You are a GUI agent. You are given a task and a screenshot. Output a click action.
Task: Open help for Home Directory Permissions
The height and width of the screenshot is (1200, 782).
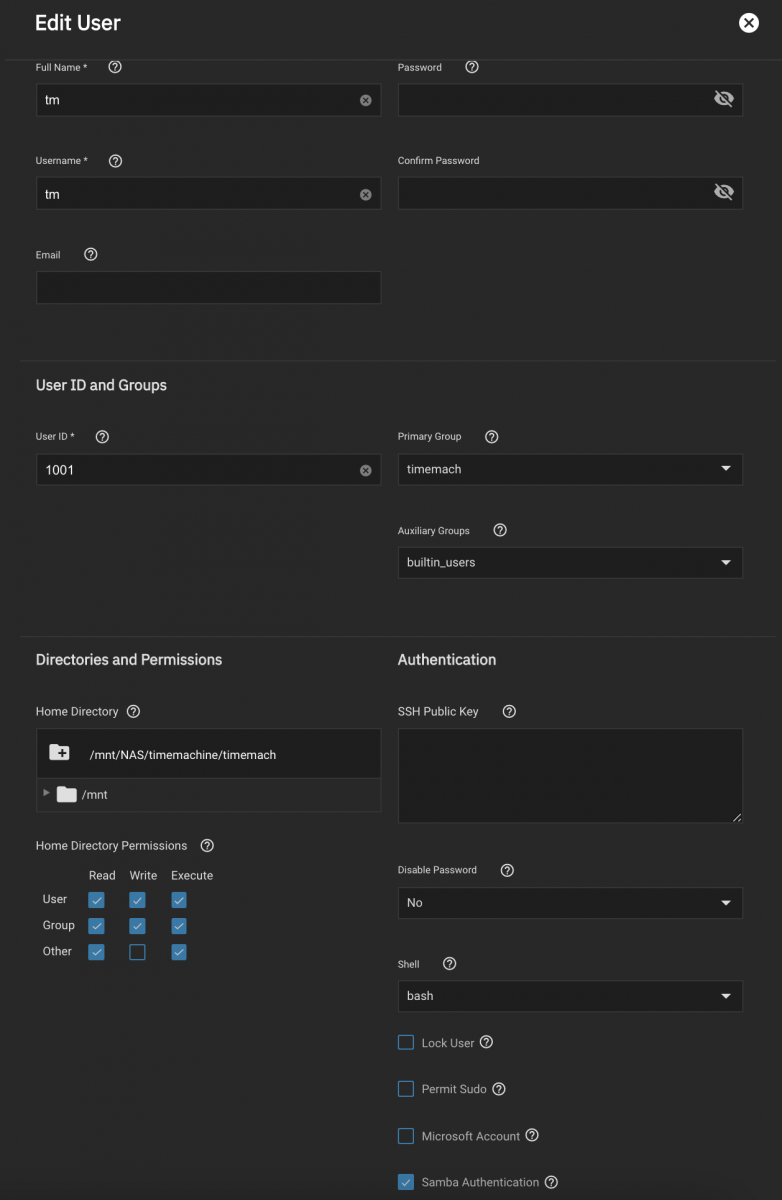(207, 845)
